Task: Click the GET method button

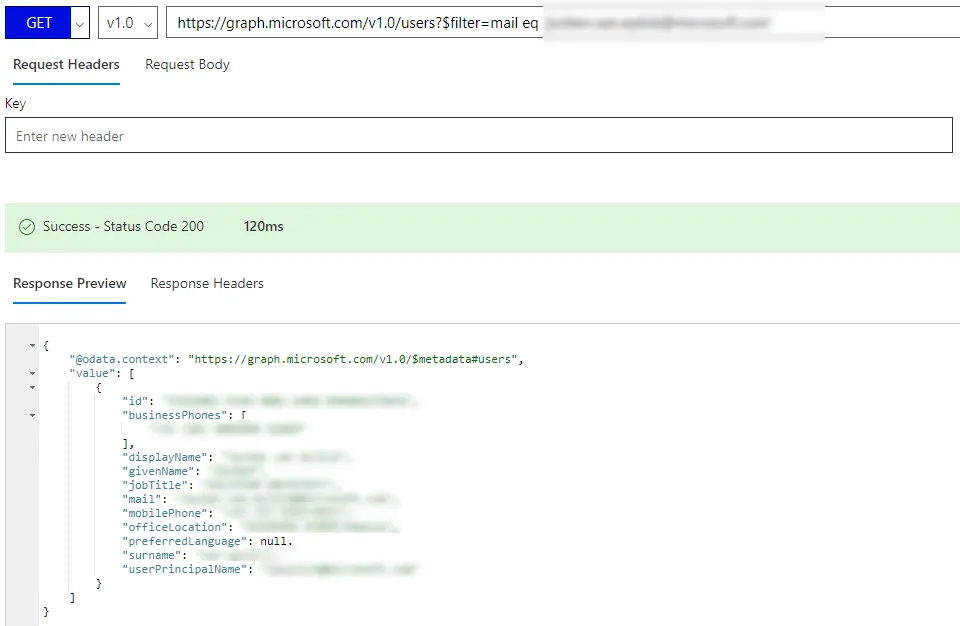Action: (x=38, y=23)
